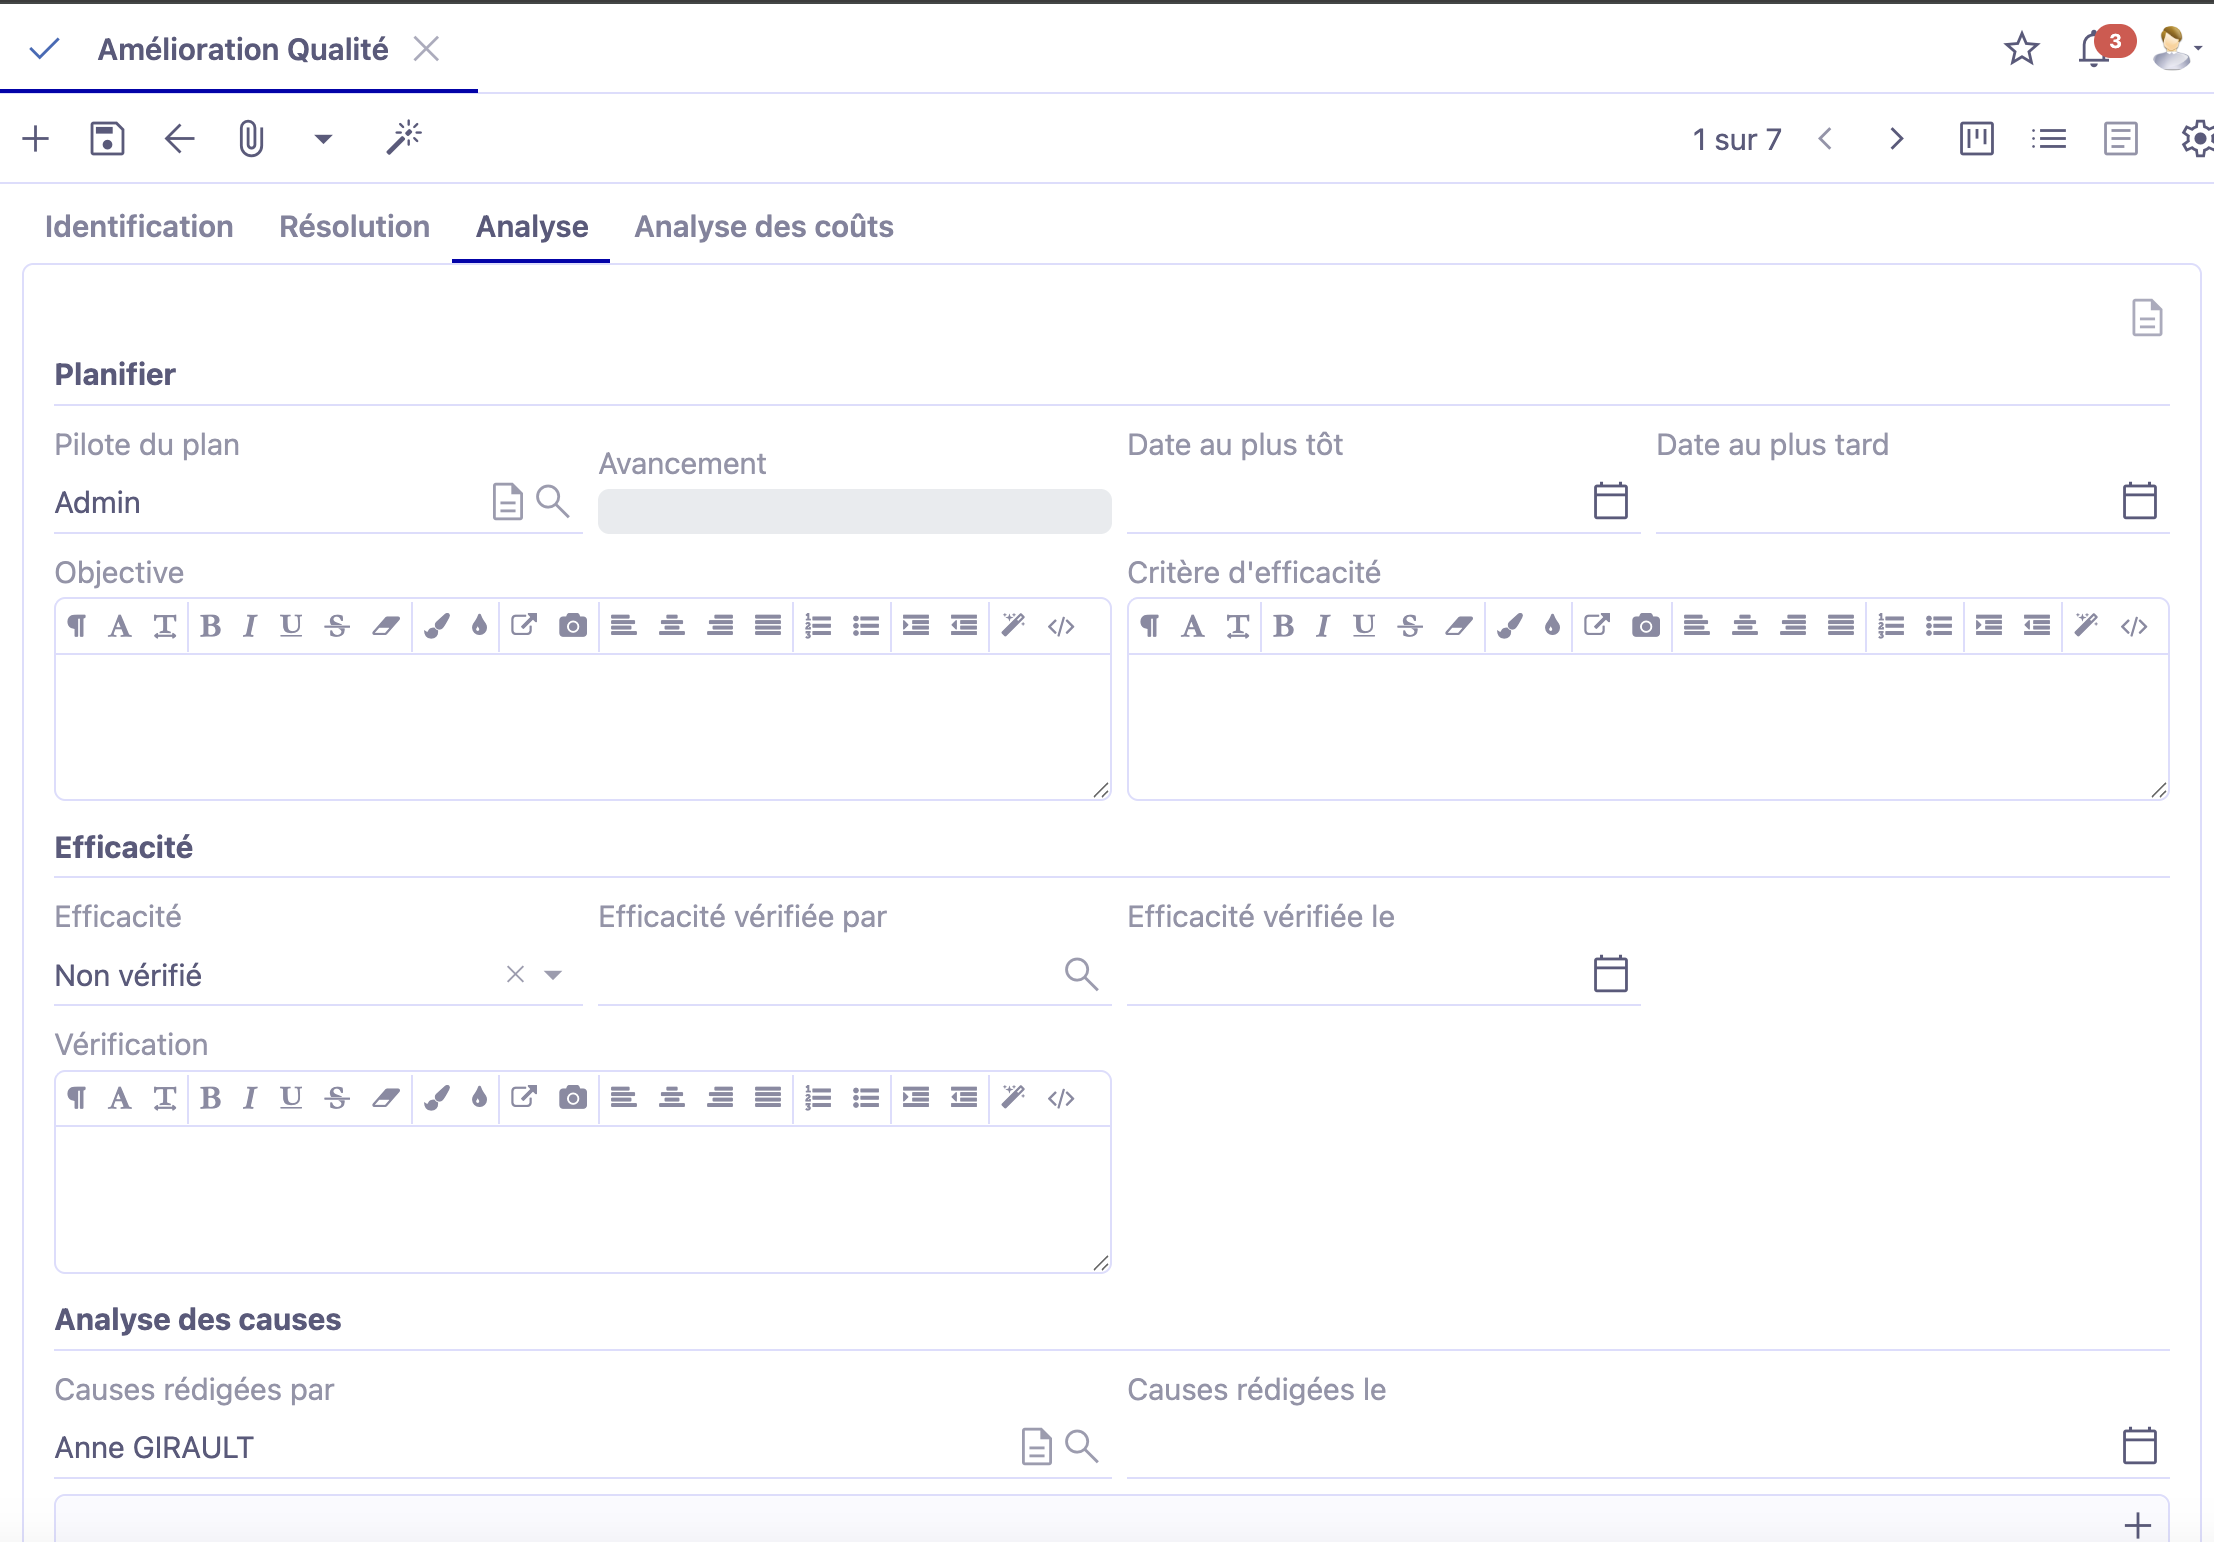The image size is (2214, 1542).
Task: Switch to list view icon
Action: 2048,139
